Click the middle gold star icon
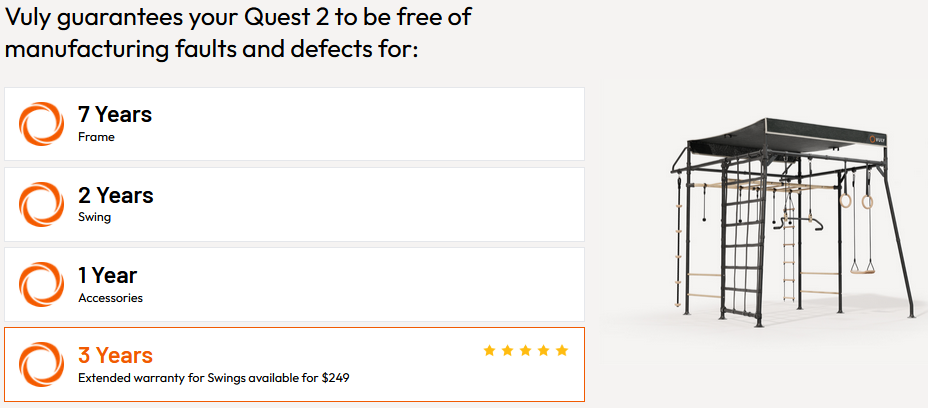This screenshot has height=408, width=928. (526, 351)
